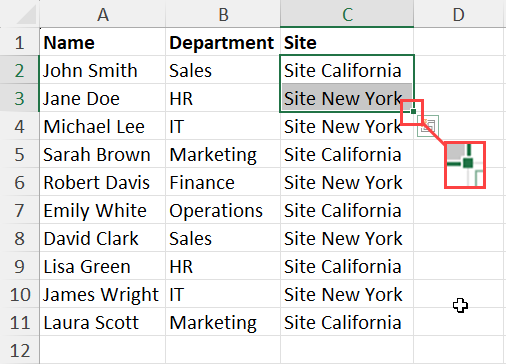
Task: Click Marketing in Laura Scott's row
Action: pyautogui.click(x=223, y=322)
